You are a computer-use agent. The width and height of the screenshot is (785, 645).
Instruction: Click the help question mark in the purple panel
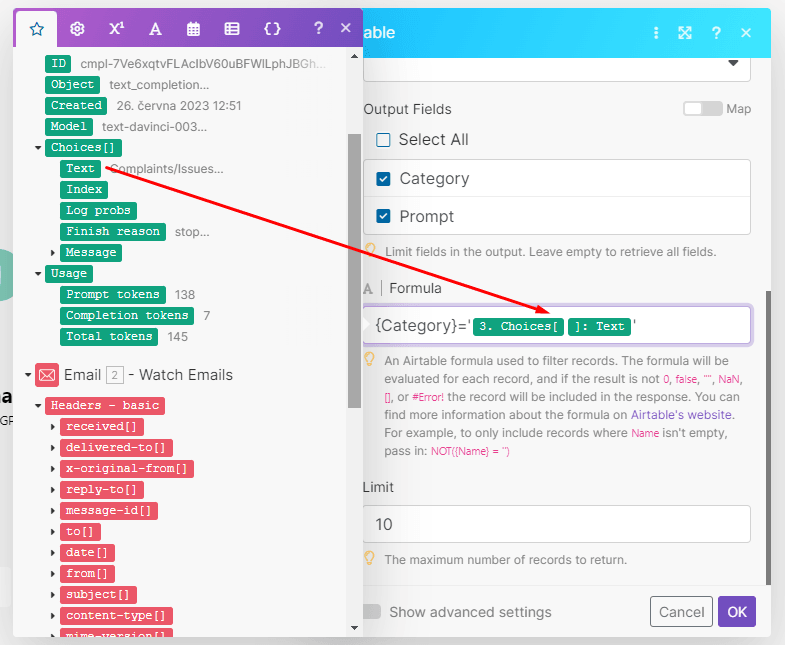[318, 29]
